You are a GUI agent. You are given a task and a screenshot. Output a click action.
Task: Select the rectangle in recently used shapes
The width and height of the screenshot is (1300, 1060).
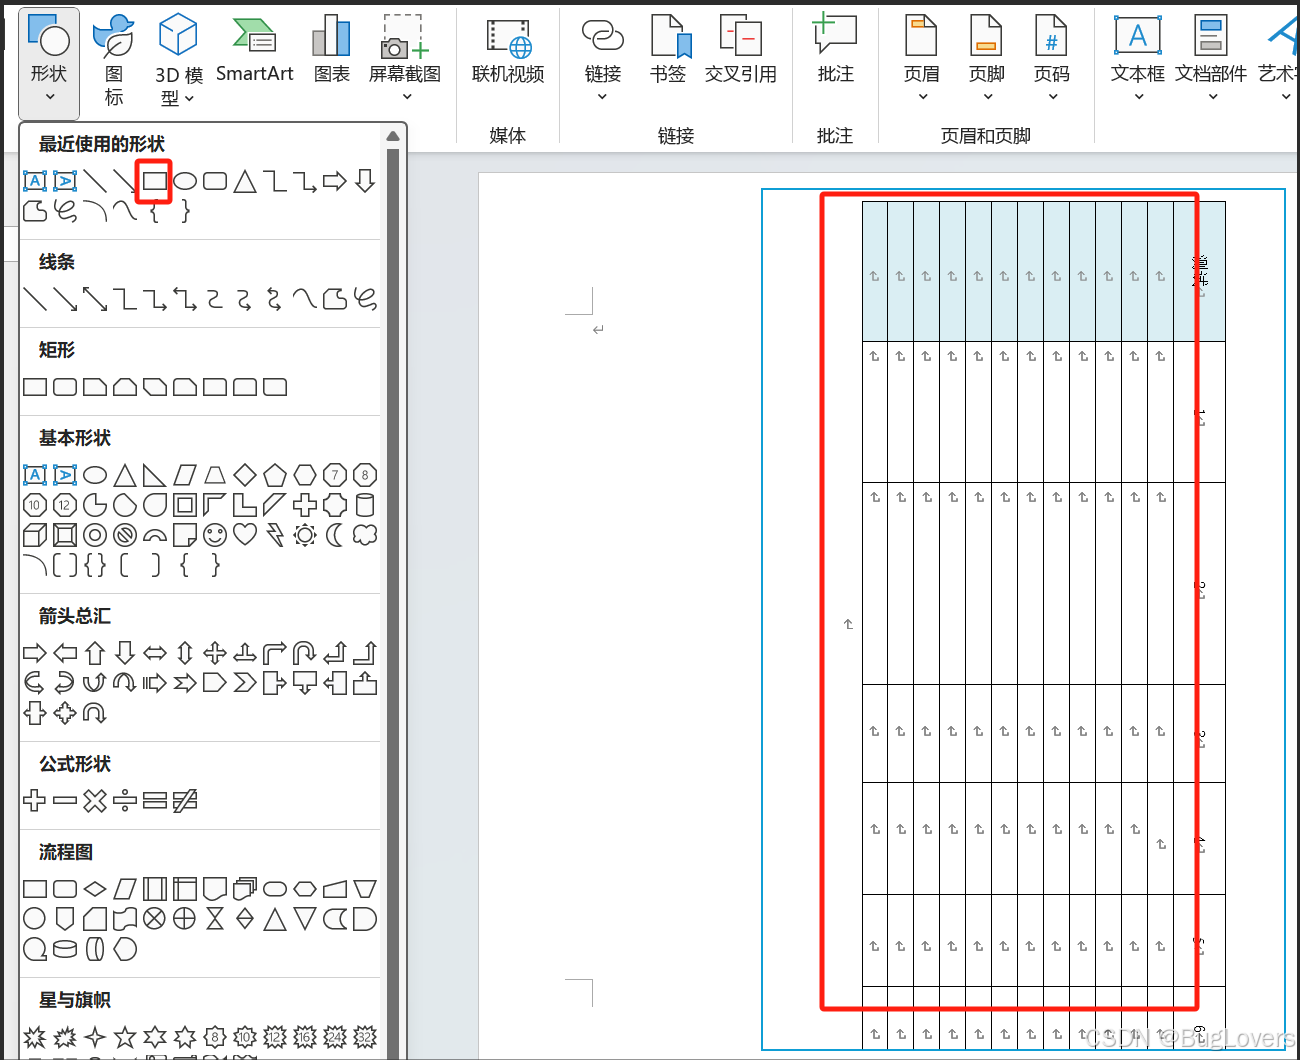(155, 181)
